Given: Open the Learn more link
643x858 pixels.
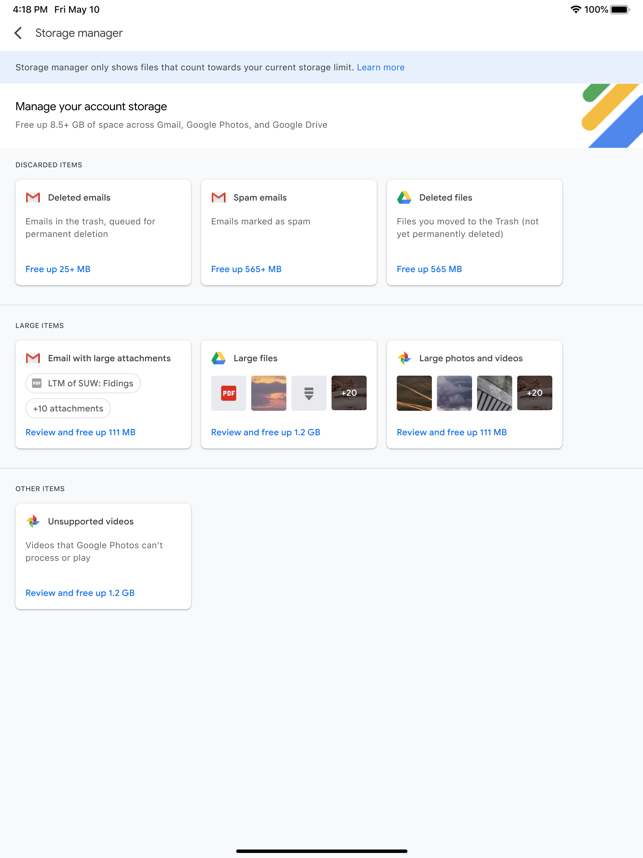Looking at the screenshot, I should pos(380,67).
